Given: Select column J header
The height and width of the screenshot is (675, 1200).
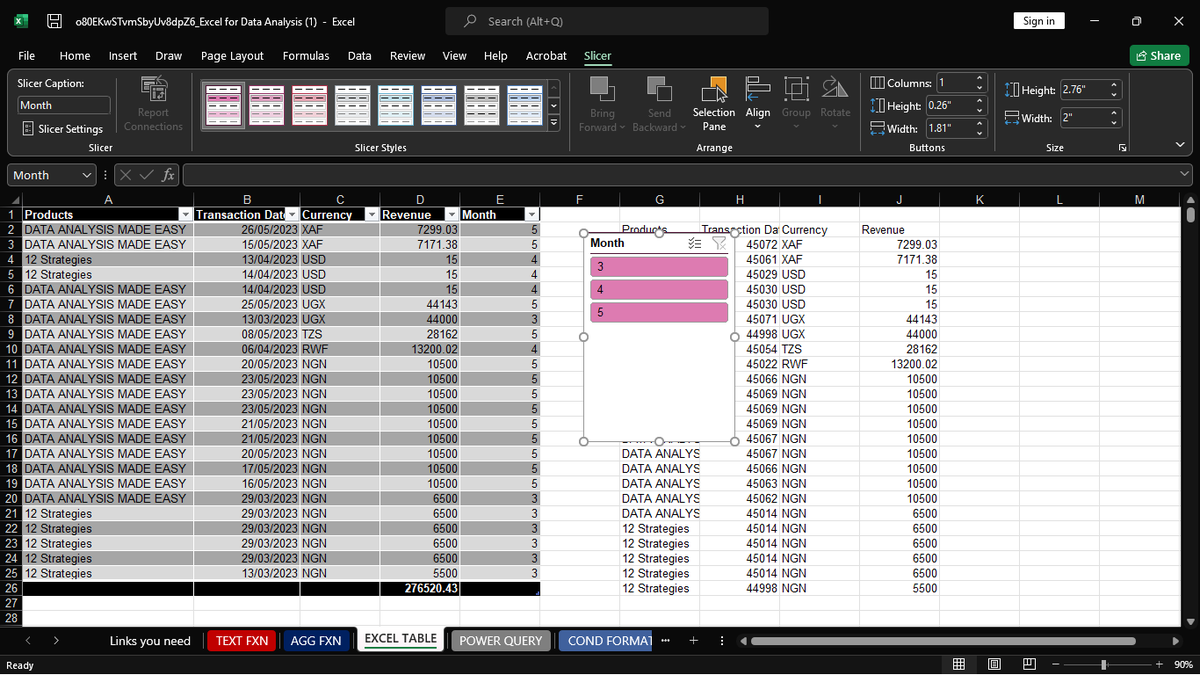Looking at the screenshot, I should coord(898,200).
